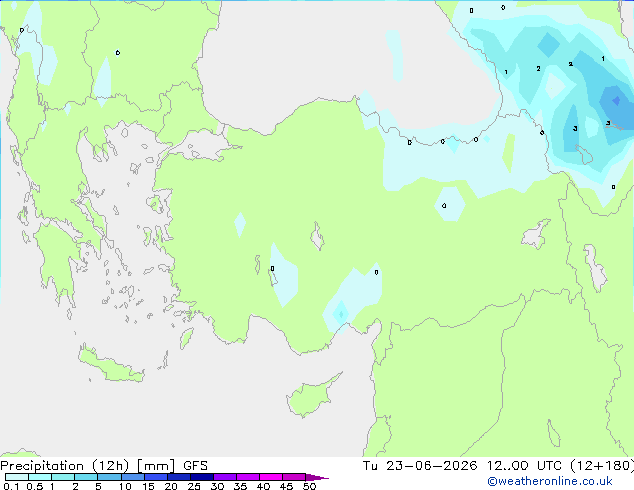Click the weatheronline.co.uk copyright link
This screenshot has height=490, width=634.
pos(550,481)
